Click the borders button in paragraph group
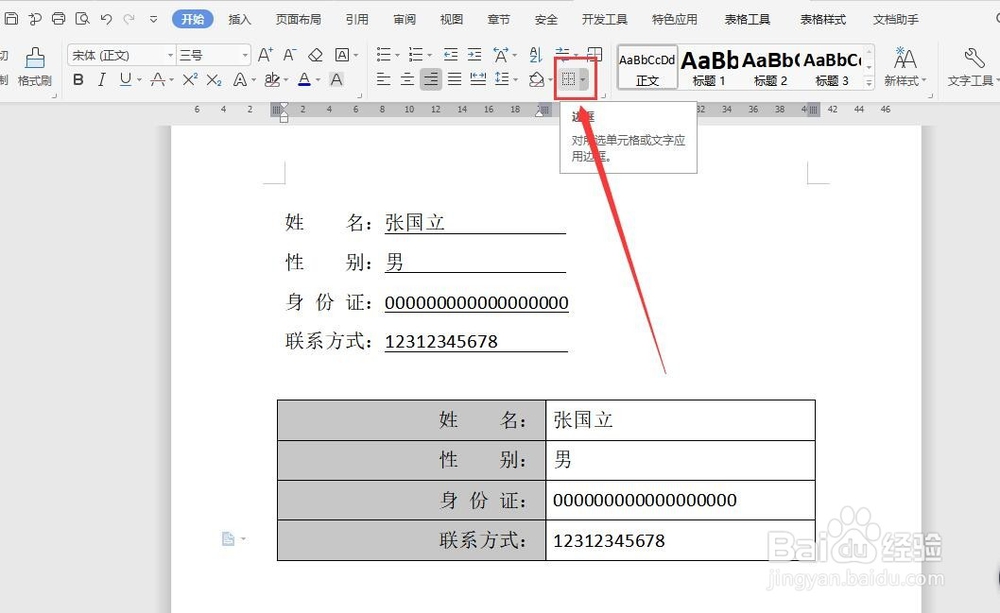The width and height of the screenshot is (1000, 613). pos(568,79)
